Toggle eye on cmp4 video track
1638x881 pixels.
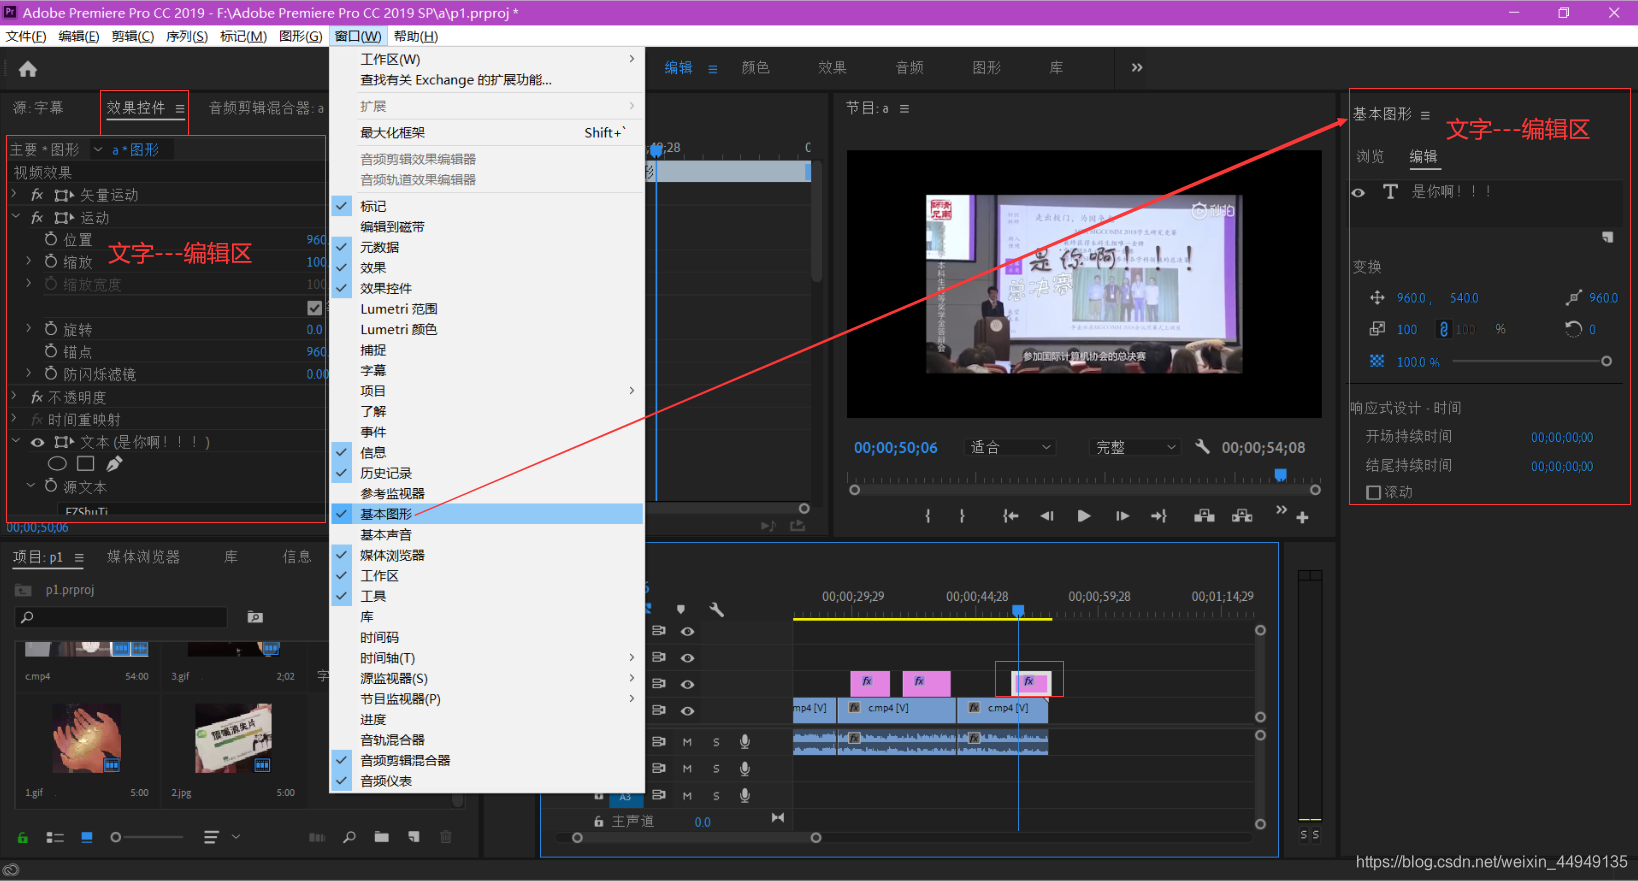688,711
